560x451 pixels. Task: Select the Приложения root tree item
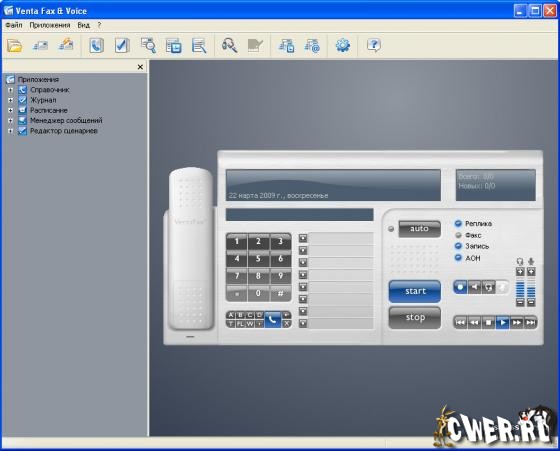click(x=38, y=79)
